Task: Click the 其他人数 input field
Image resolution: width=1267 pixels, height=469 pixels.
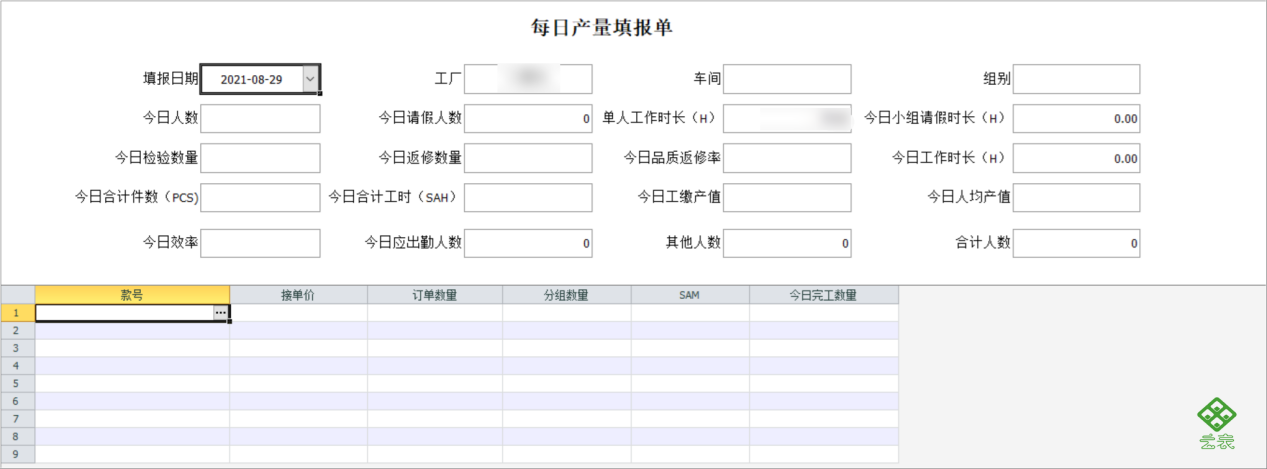Action: pos(787,243)
